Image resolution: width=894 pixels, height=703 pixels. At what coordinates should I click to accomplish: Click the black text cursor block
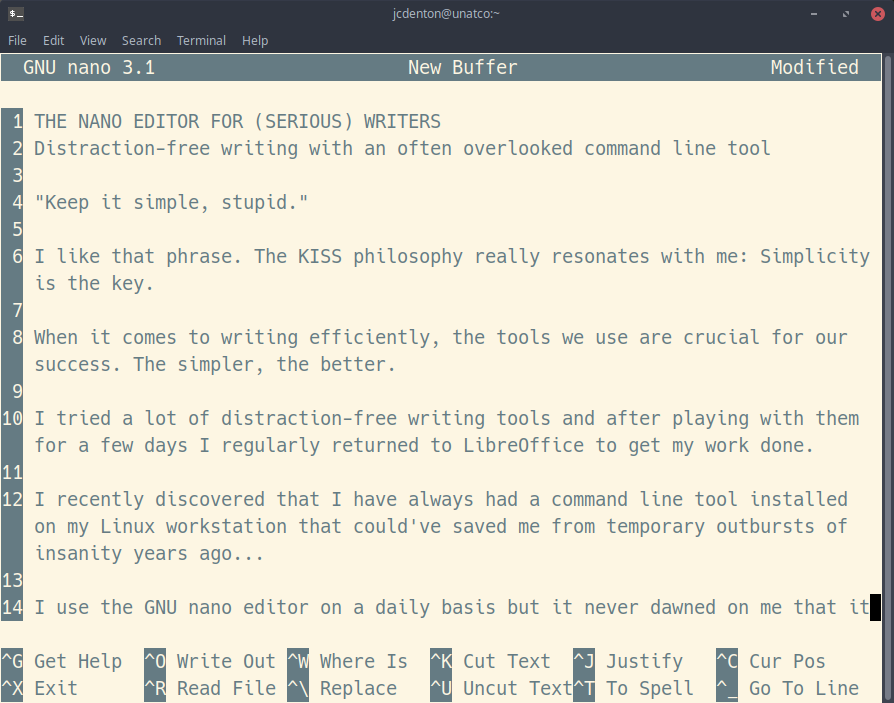tap(875, 607)
